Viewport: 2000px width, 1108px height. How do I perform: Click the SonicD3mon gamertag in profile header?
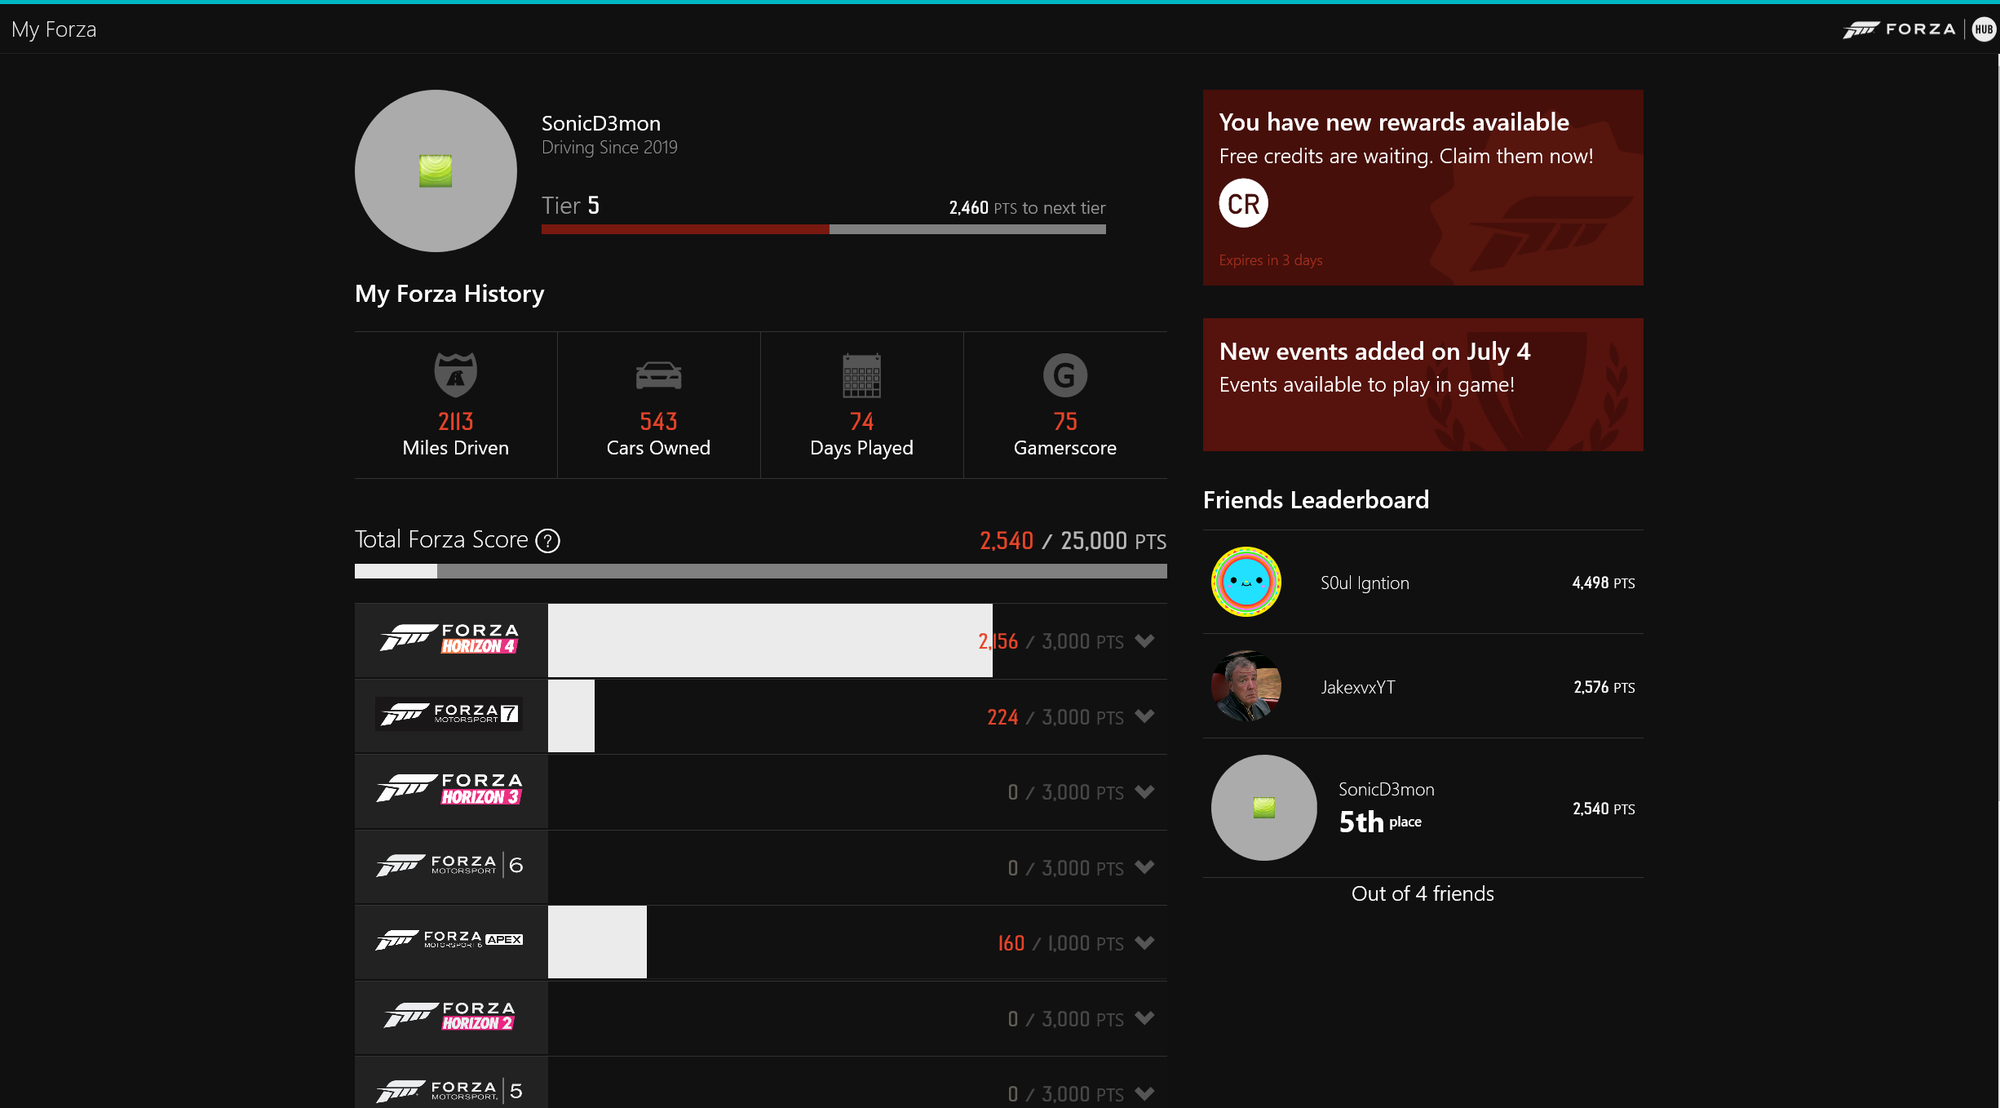click(x=601, y=123)
